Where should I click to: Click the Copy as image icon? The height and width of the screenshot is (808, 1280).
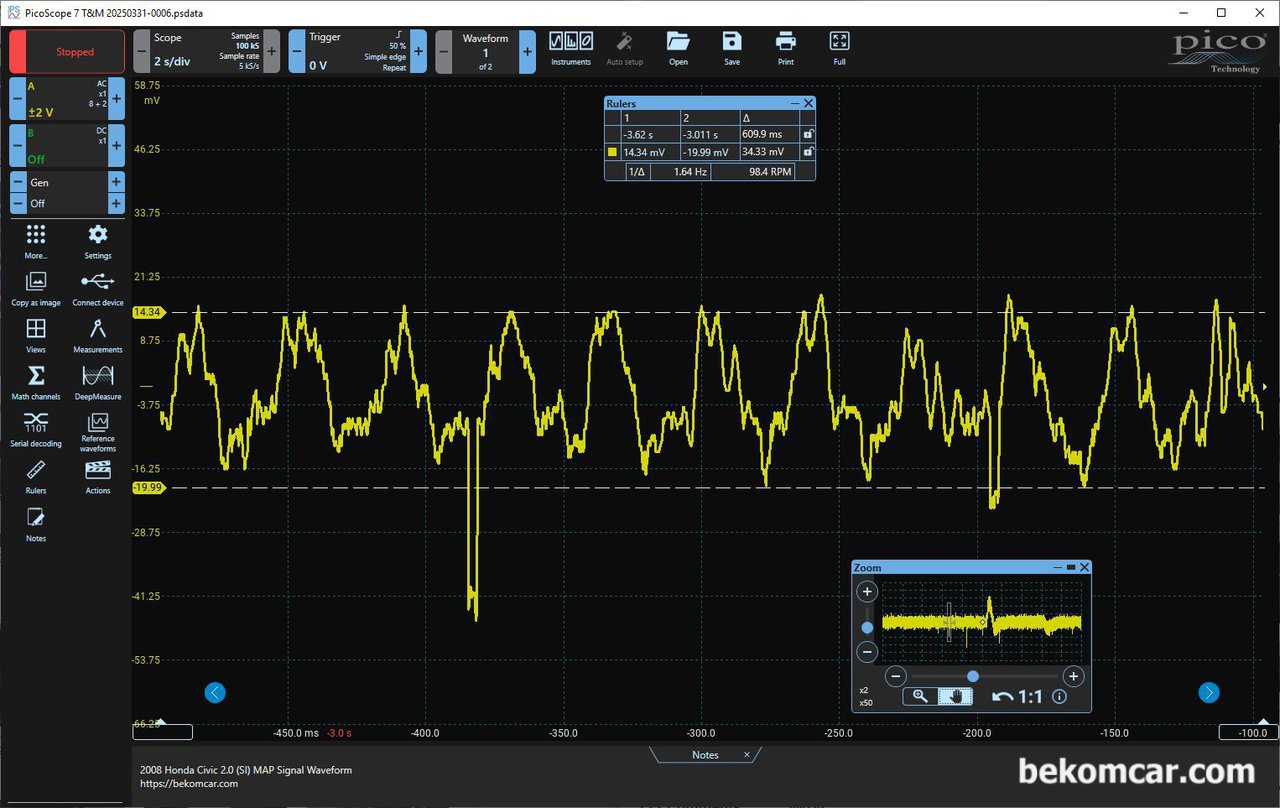tap(36, 288)
